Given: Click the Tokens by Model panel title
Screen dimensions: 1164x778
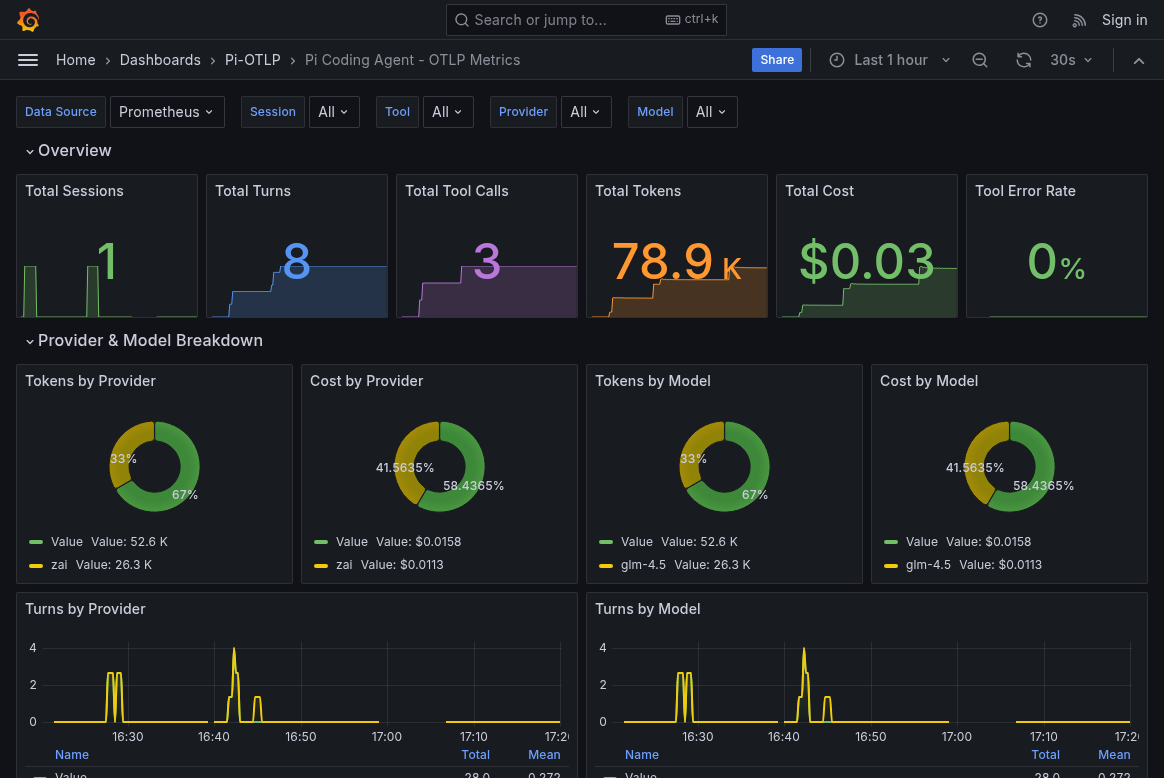Looking at the screenshot, I should click(x=653, y=381).
